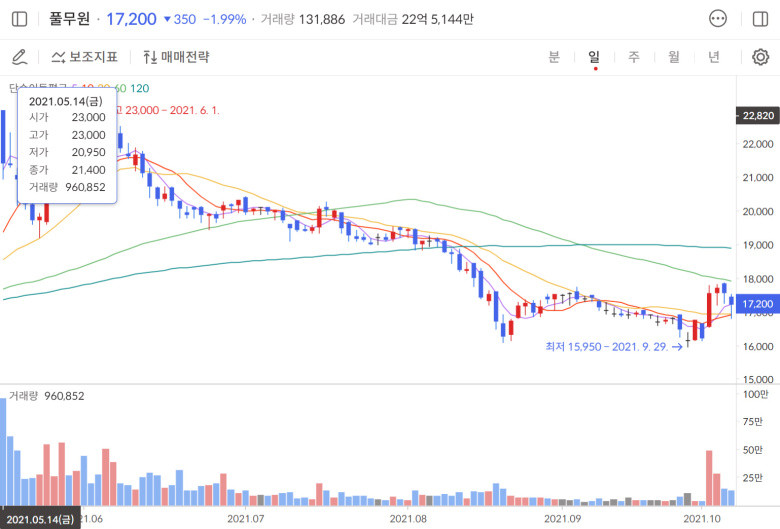
Task: Click the 종가 21,400 row in tooltip
Action: [x=67, y=170]
